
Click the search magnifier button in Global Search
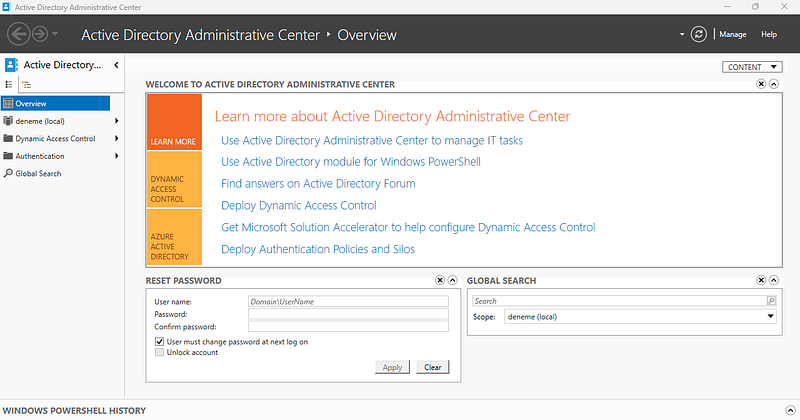tap(771, 301)
